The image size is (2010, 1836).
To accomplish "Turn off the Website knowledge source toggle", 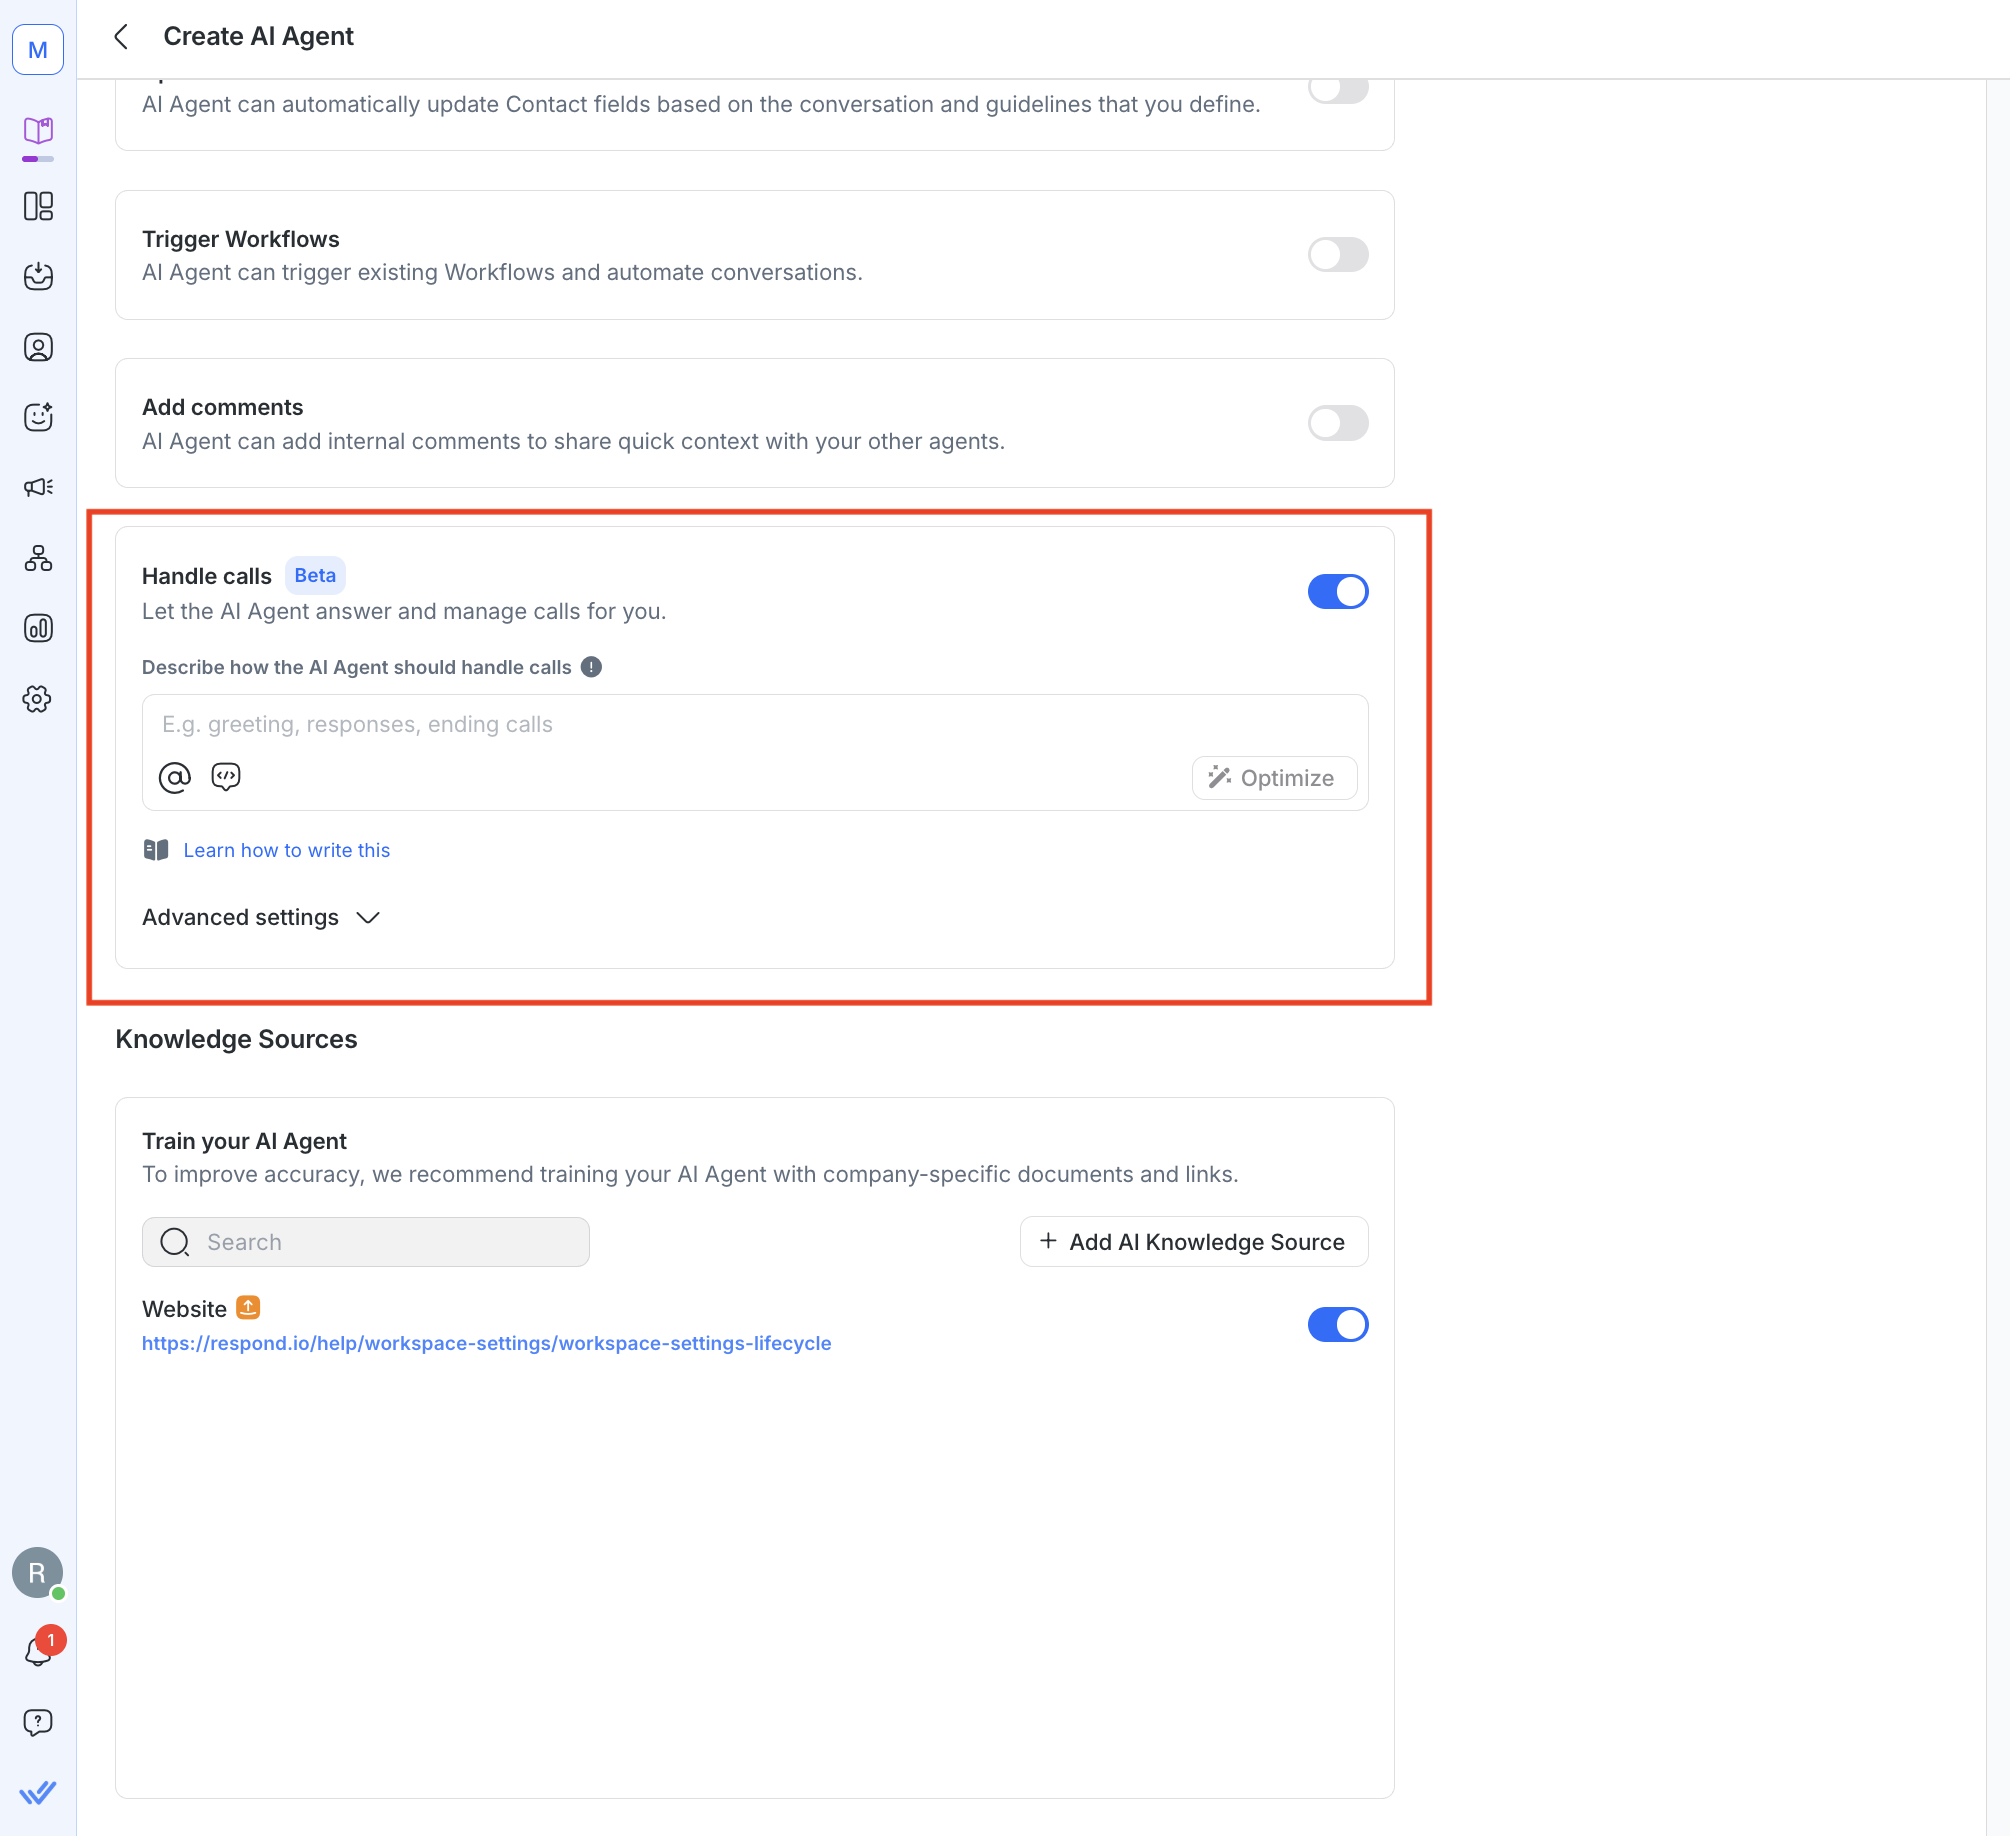I will click(x=1338, y=1324).
